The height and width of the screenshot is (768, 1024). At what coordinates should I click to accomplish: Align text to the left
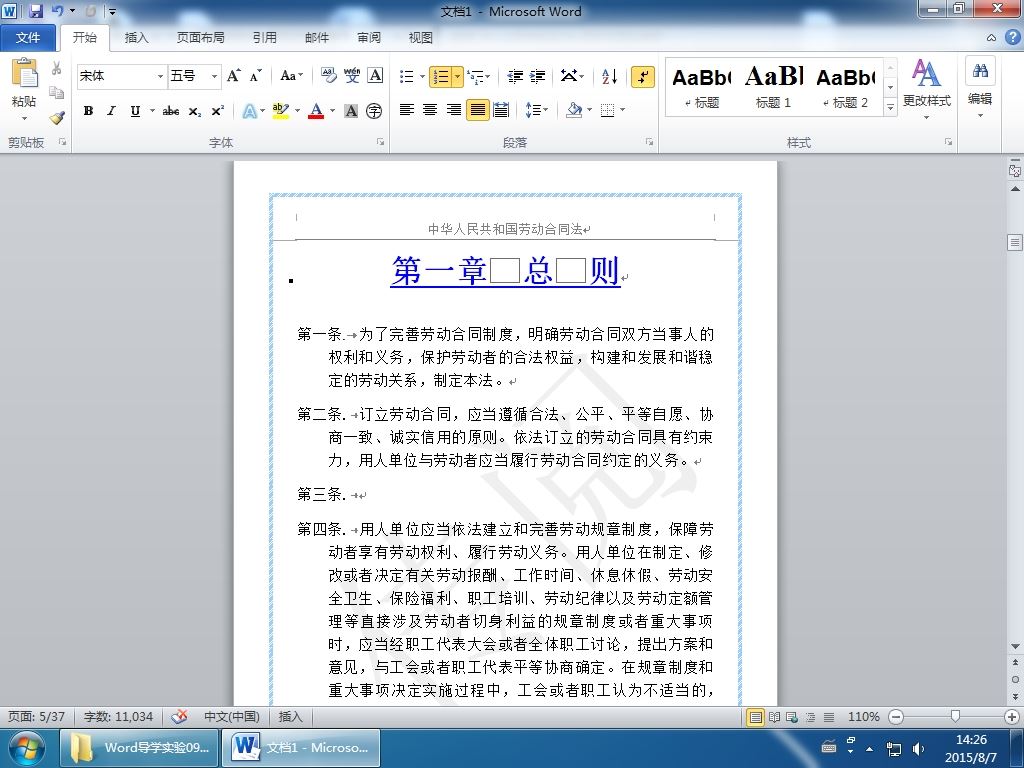(x=407, y=110)
